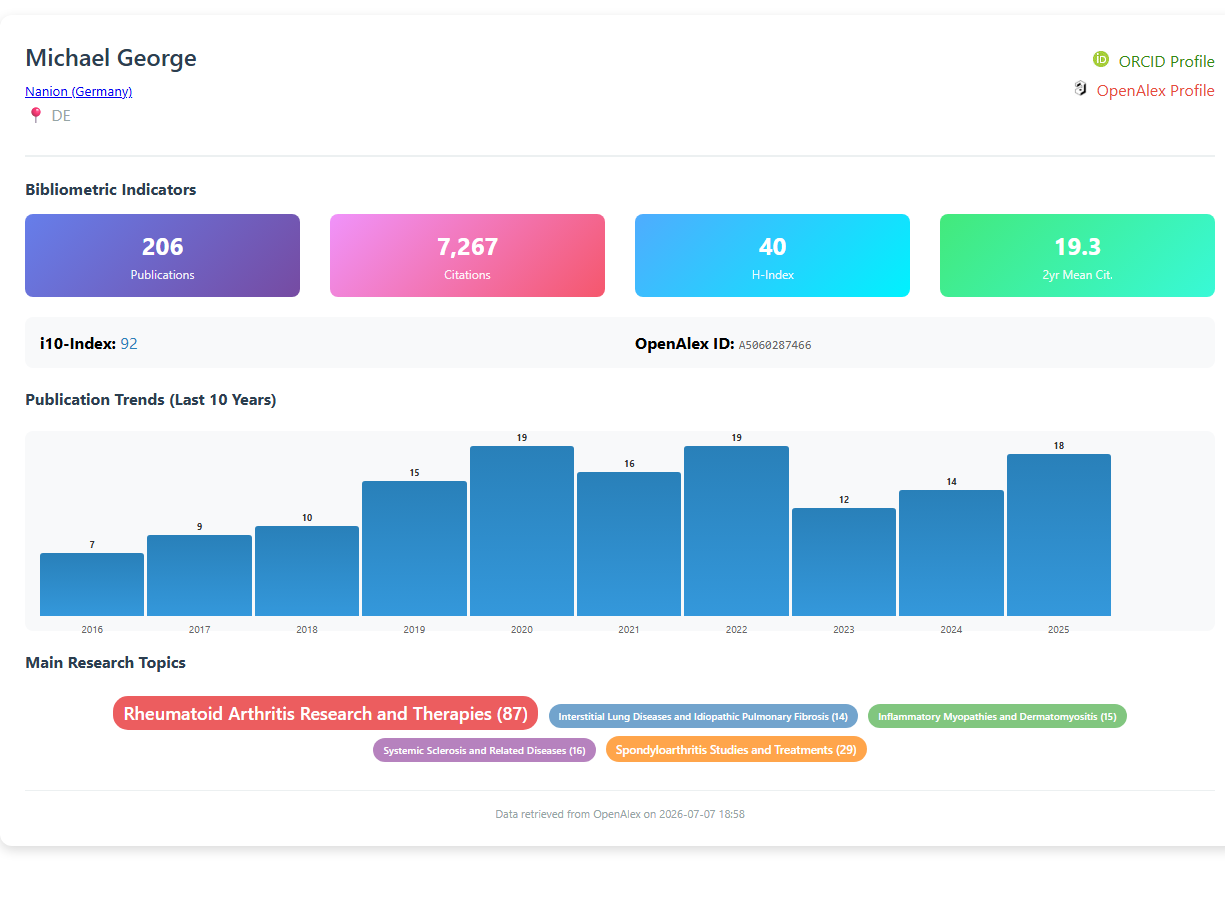Select the 206 Publications card
1225x904 pixels.
[162, 256]
